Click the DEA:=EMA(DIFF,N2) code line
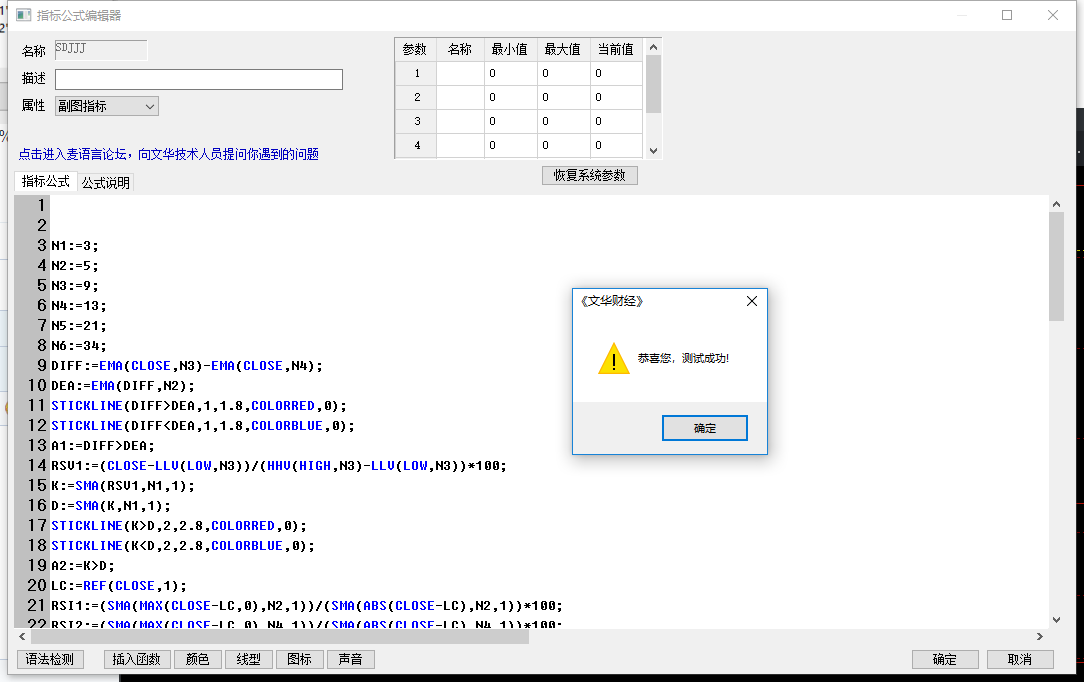Image resolution: width=1084 pixels, height=682 pixels. (x=123, y=386)
